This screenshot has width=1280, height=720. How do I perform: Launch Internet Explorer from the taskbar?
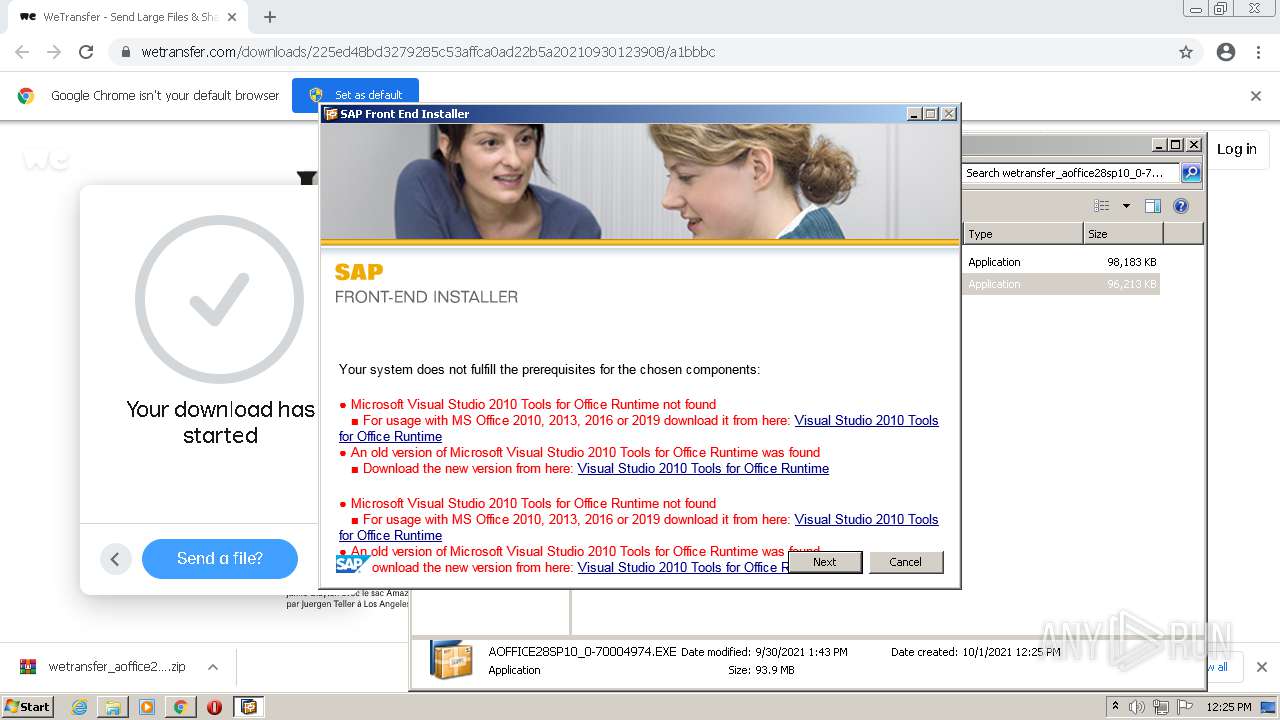tap(79, 707)
